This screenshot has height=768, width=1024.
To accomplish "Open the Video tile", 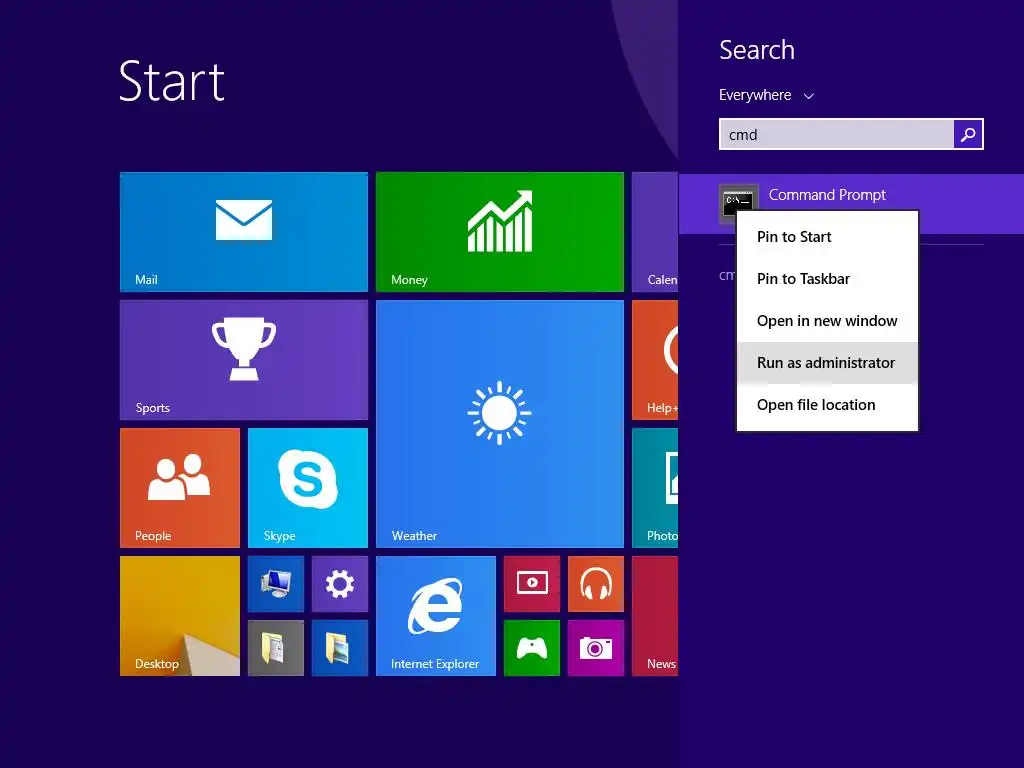I will point(532,584).
